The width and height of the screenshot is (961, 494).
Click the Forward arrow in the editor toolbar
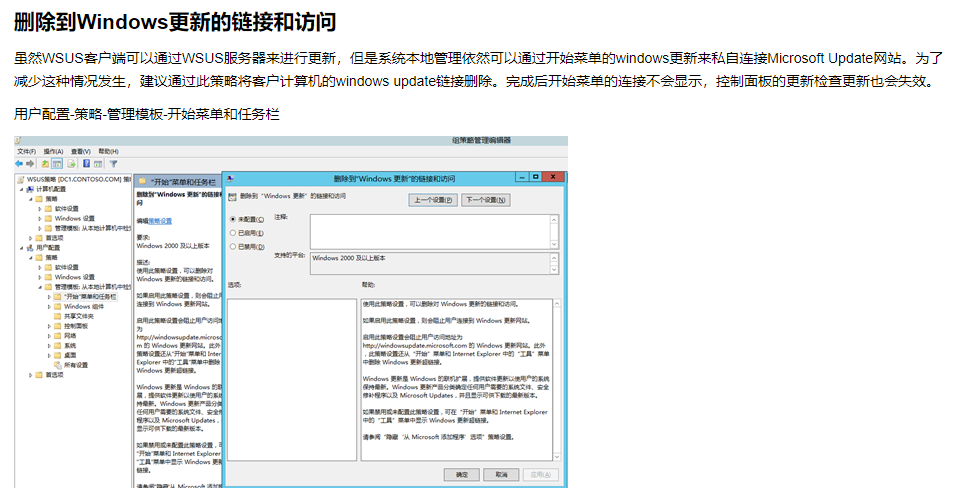click(x=30, y=164)
